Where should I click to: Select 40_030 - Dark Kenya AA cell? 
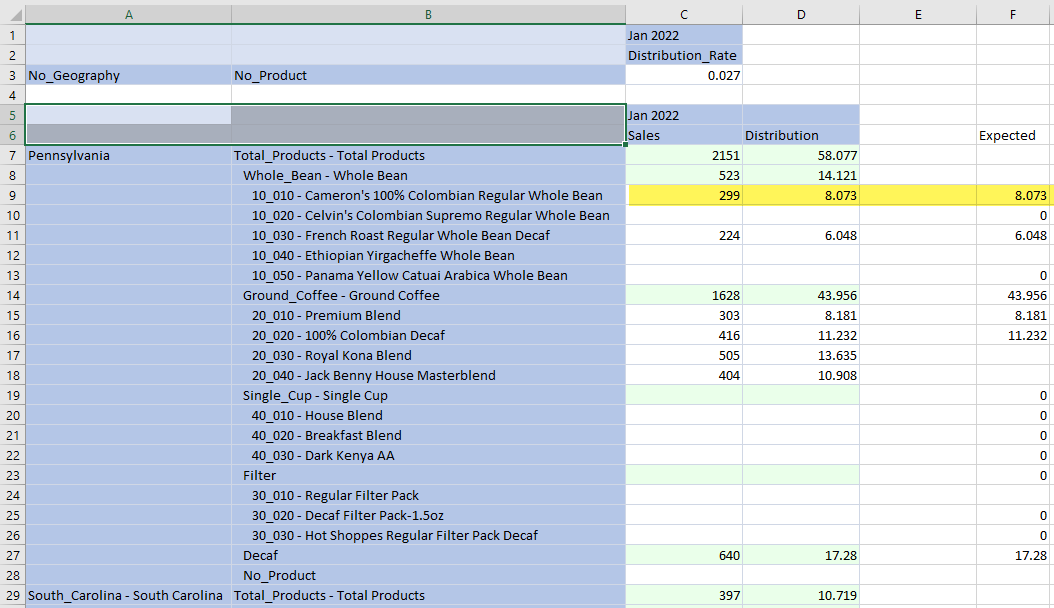click(x=428, y=455)
